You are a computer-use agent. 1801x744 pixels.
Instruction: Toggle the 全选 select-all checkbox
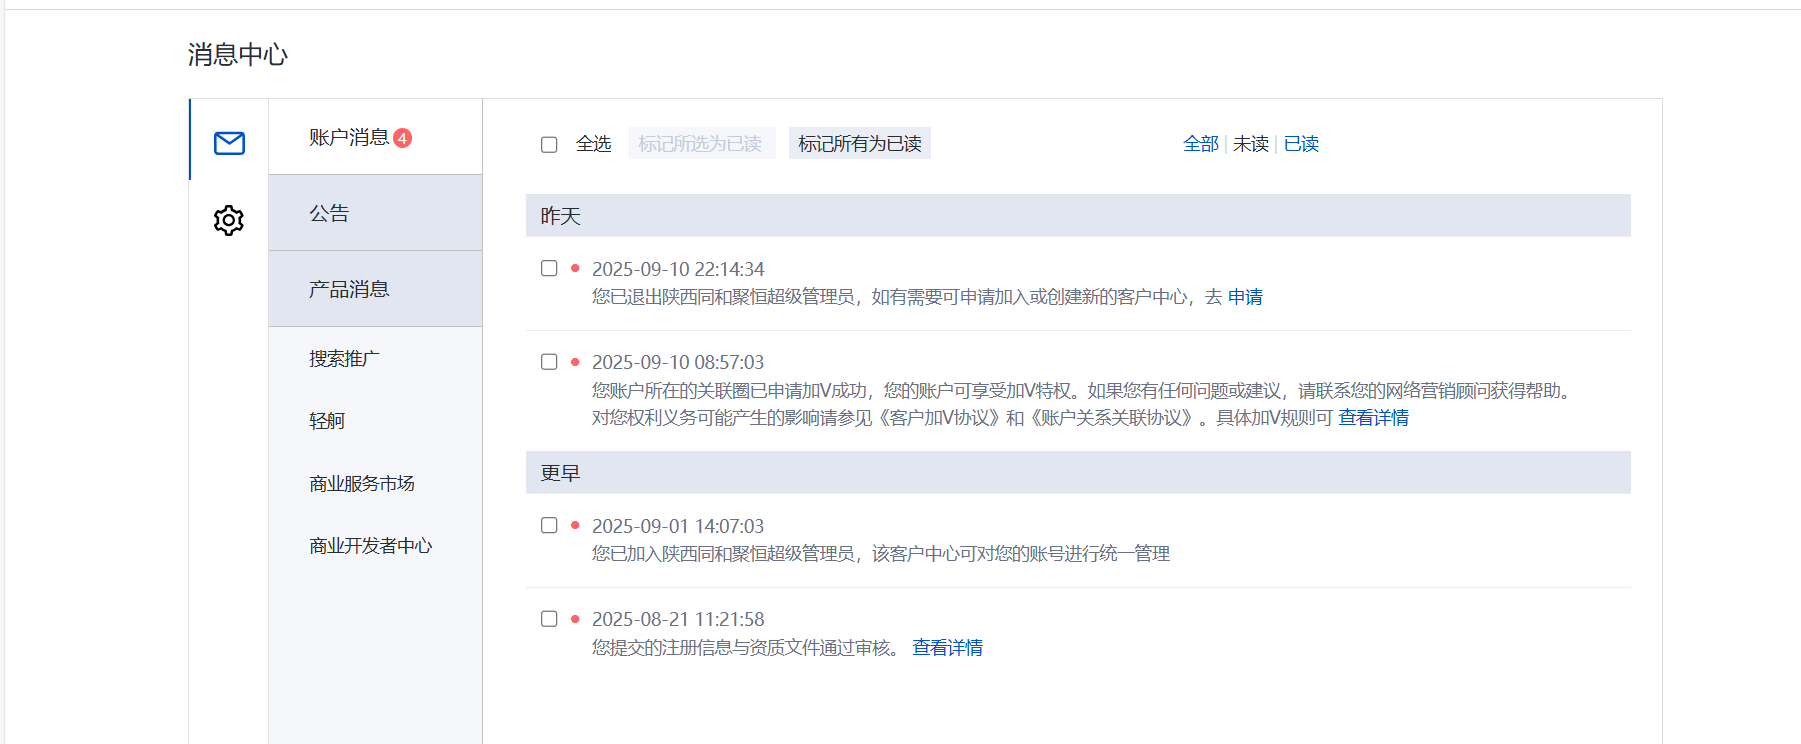coord(549,145)
